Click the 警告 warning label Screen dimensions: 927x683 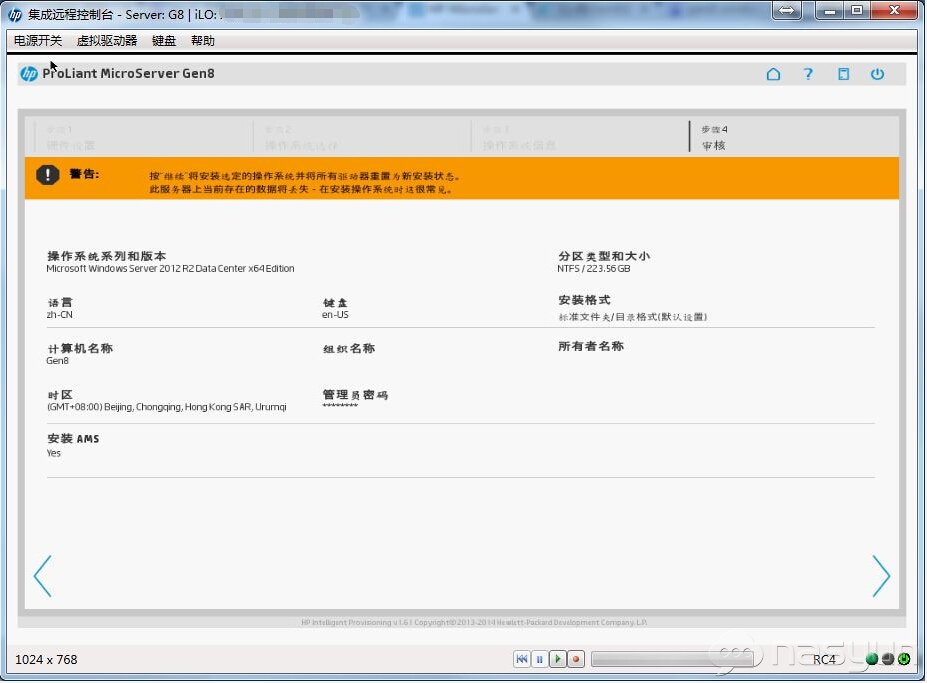point(84,174)
